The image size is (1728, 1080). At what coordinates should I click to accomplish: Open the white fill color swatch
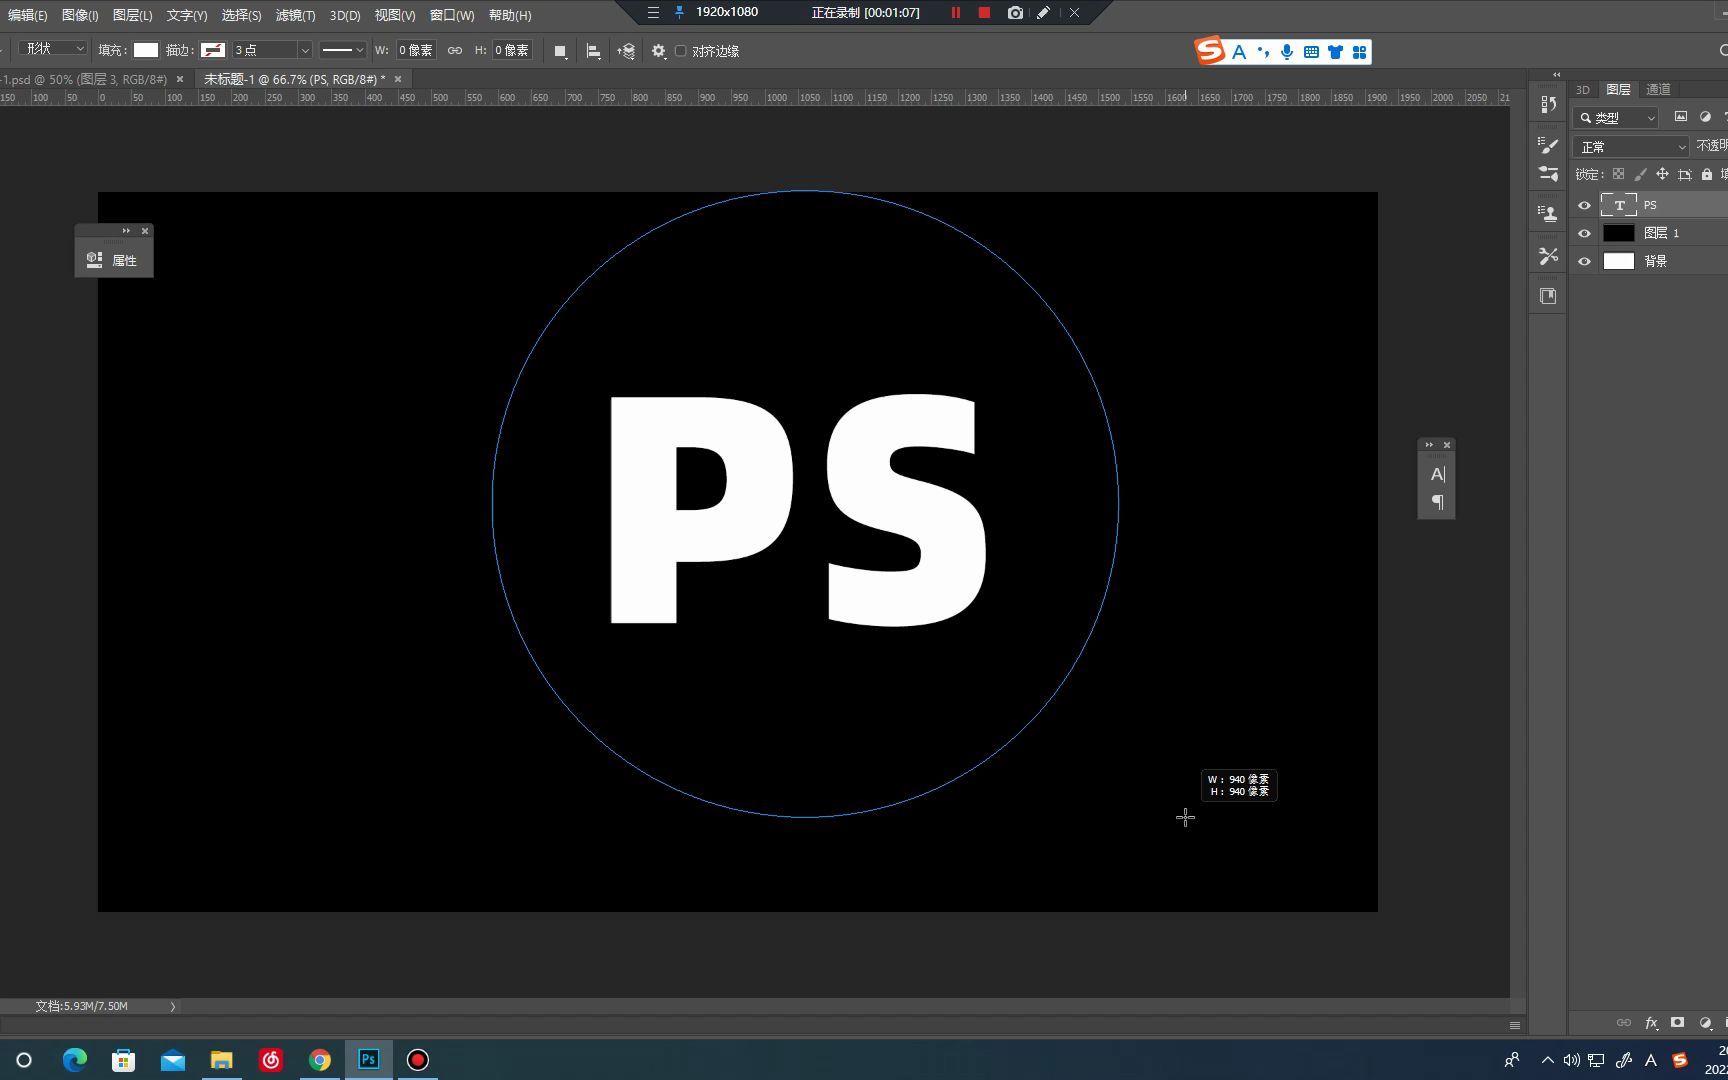[x=145, y=49]
